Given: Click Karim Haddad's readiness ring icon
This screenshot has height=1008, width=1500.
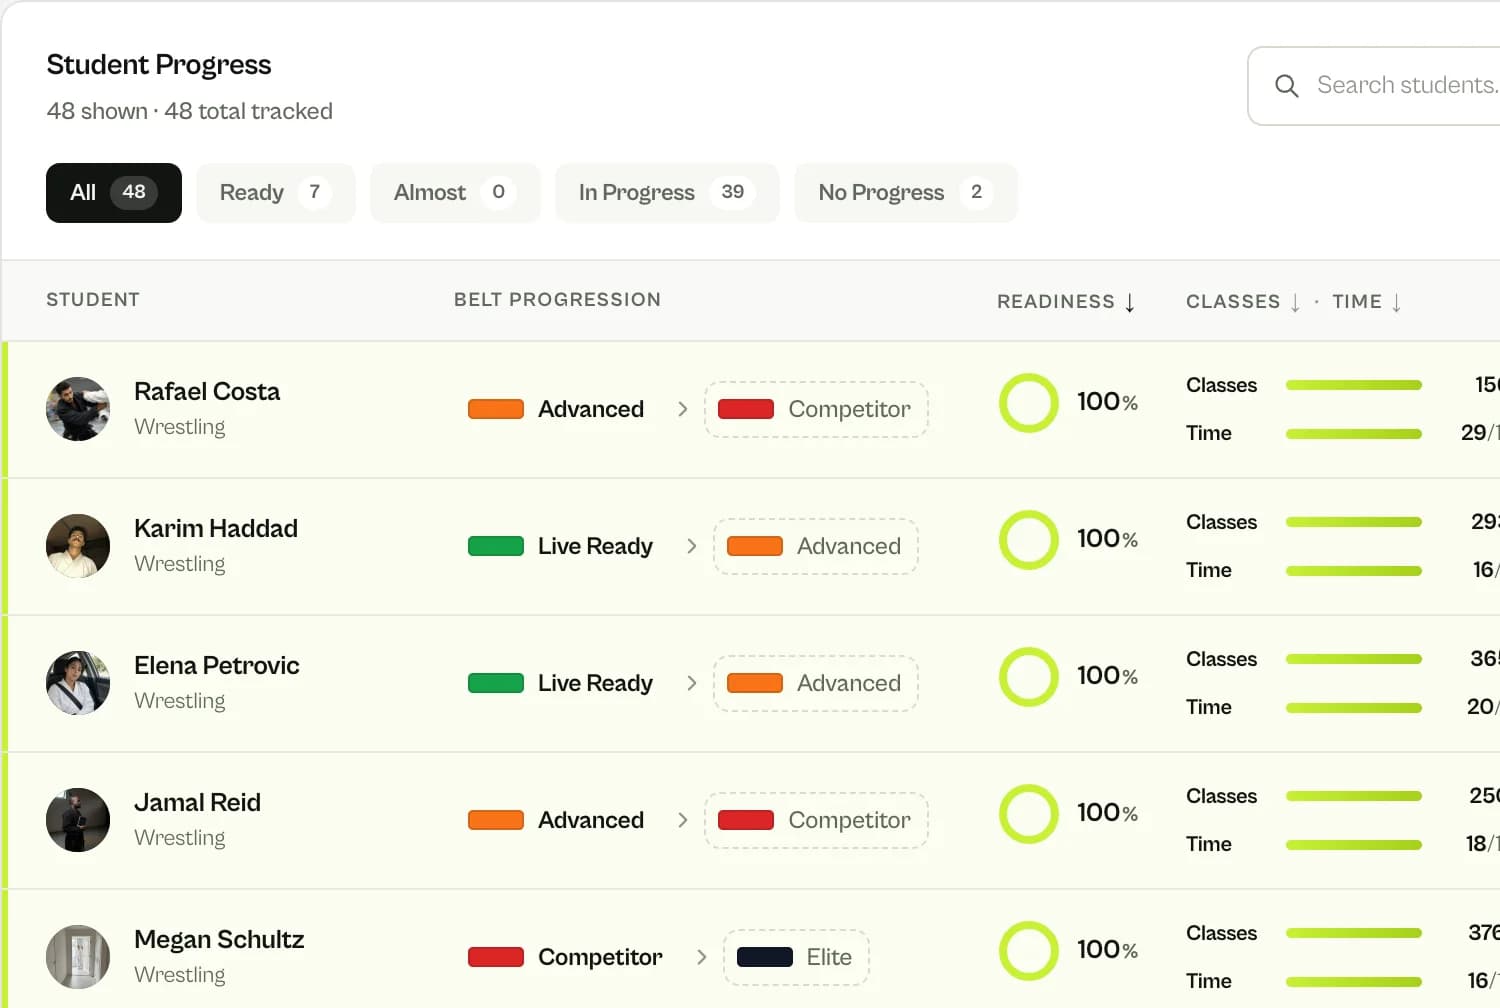Looking at the screenshot, I should tap(1028, 540).
